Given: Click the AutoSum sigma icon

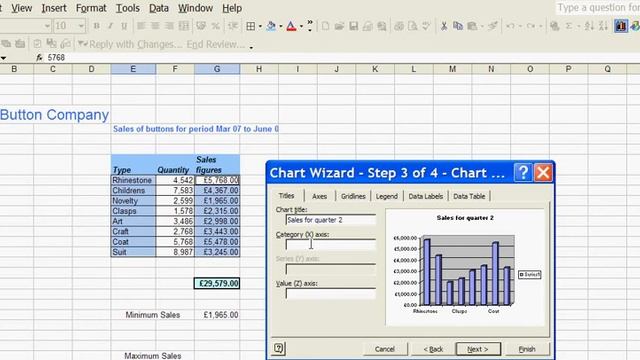Looking at the screenshot, I should (569, 26).
